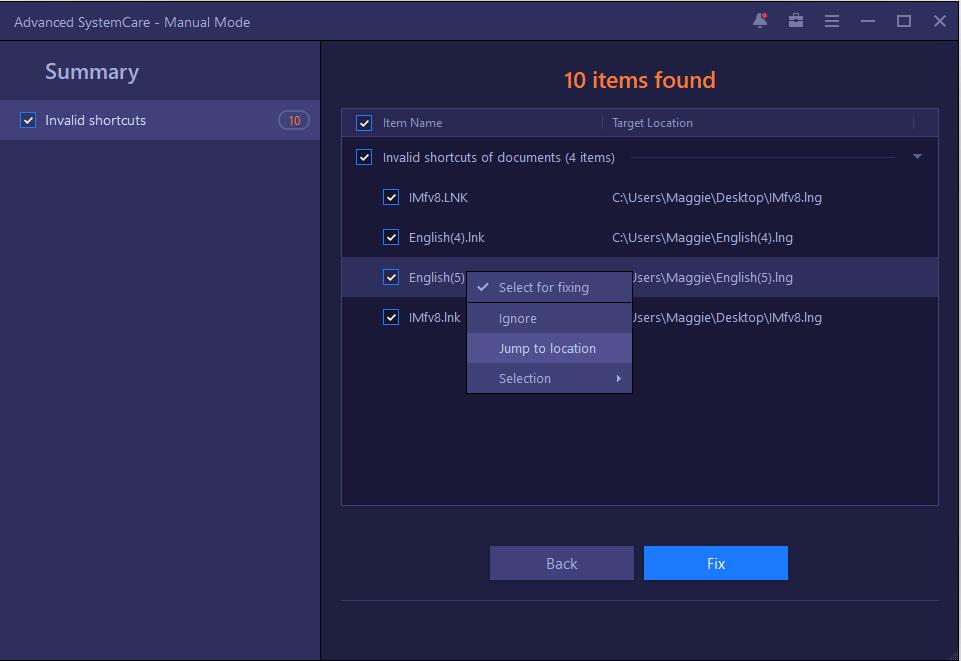Sort by the Item Name column header
Image resolution: width=961 pixels, height=661 pixels.
pos(412,123)
